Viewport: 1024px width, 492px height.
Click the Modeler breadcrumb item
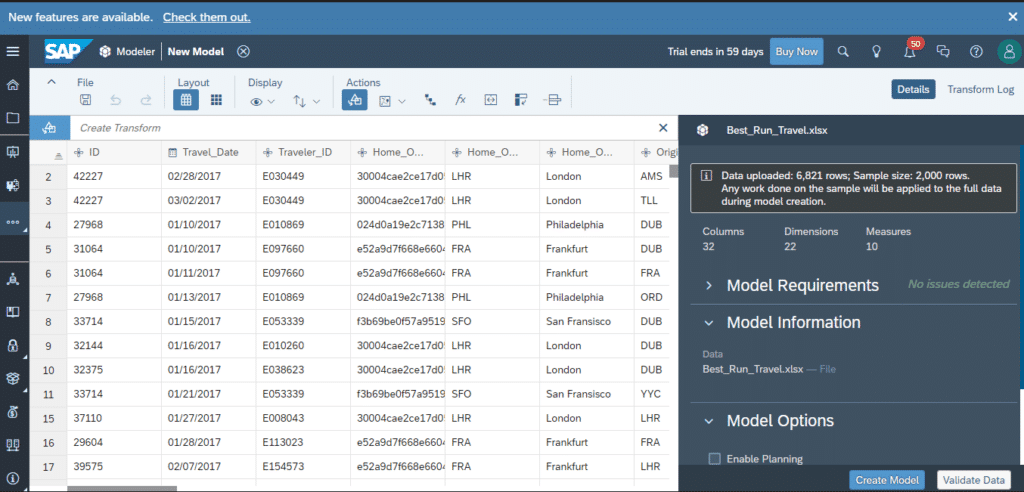tap(128, 52)
